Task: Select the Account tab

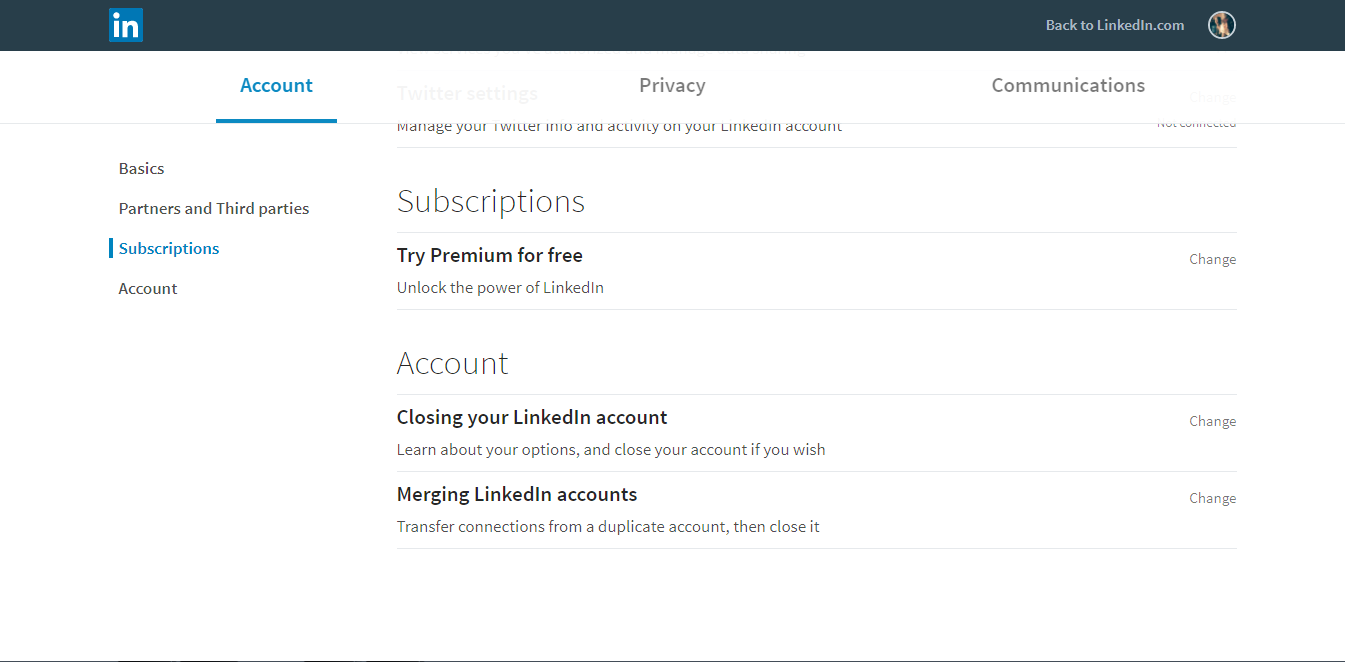Action: [276, 86]
